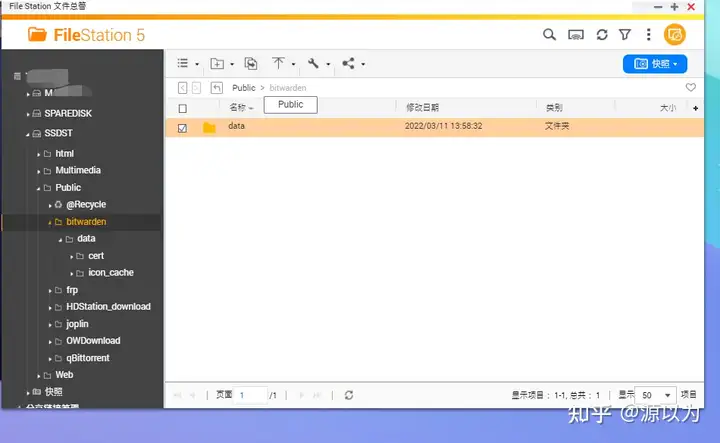
Task: Refresh using the top header refresh icon
Action: click(602, 35)
